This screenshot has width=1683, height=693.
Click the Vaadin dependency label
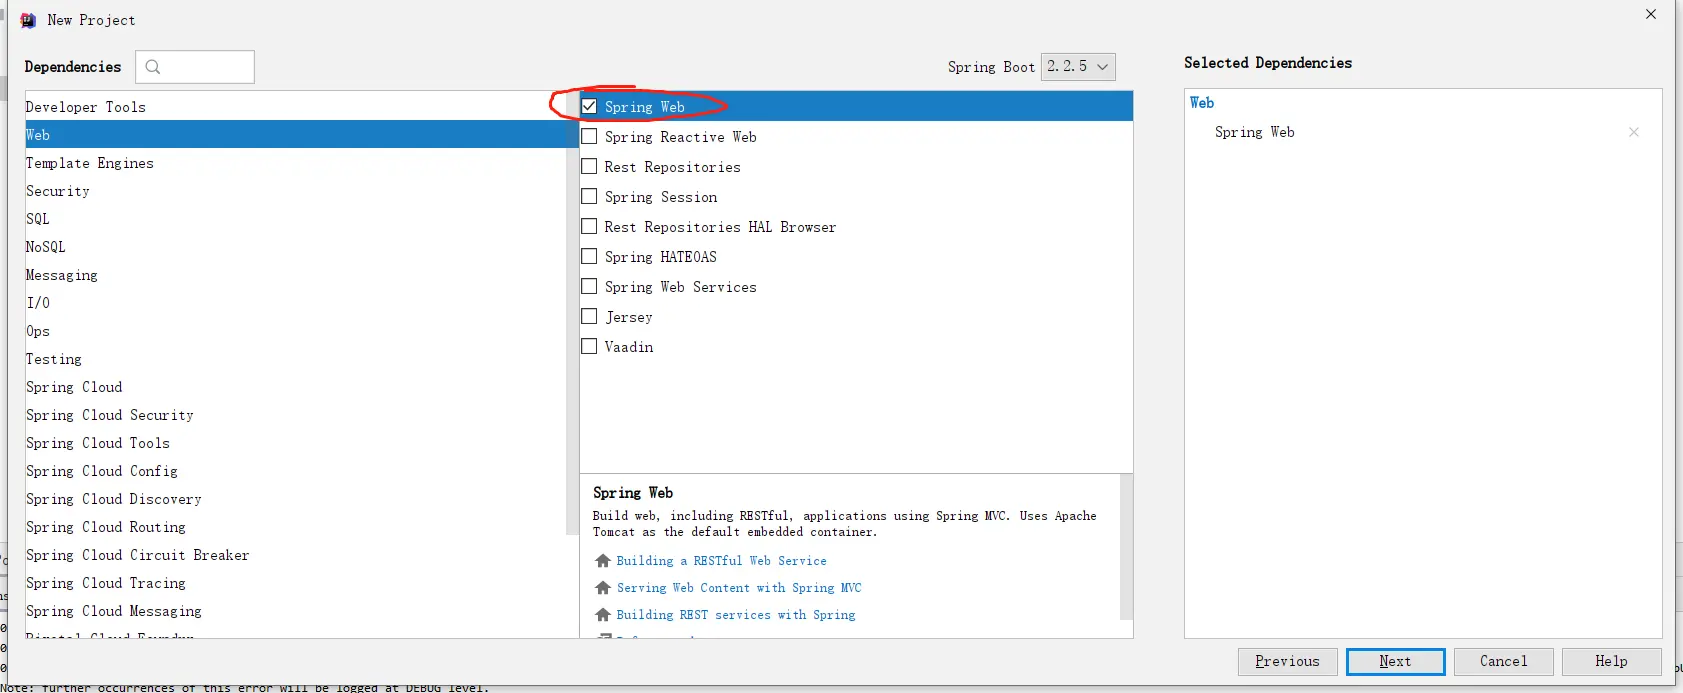click(628, 347)
